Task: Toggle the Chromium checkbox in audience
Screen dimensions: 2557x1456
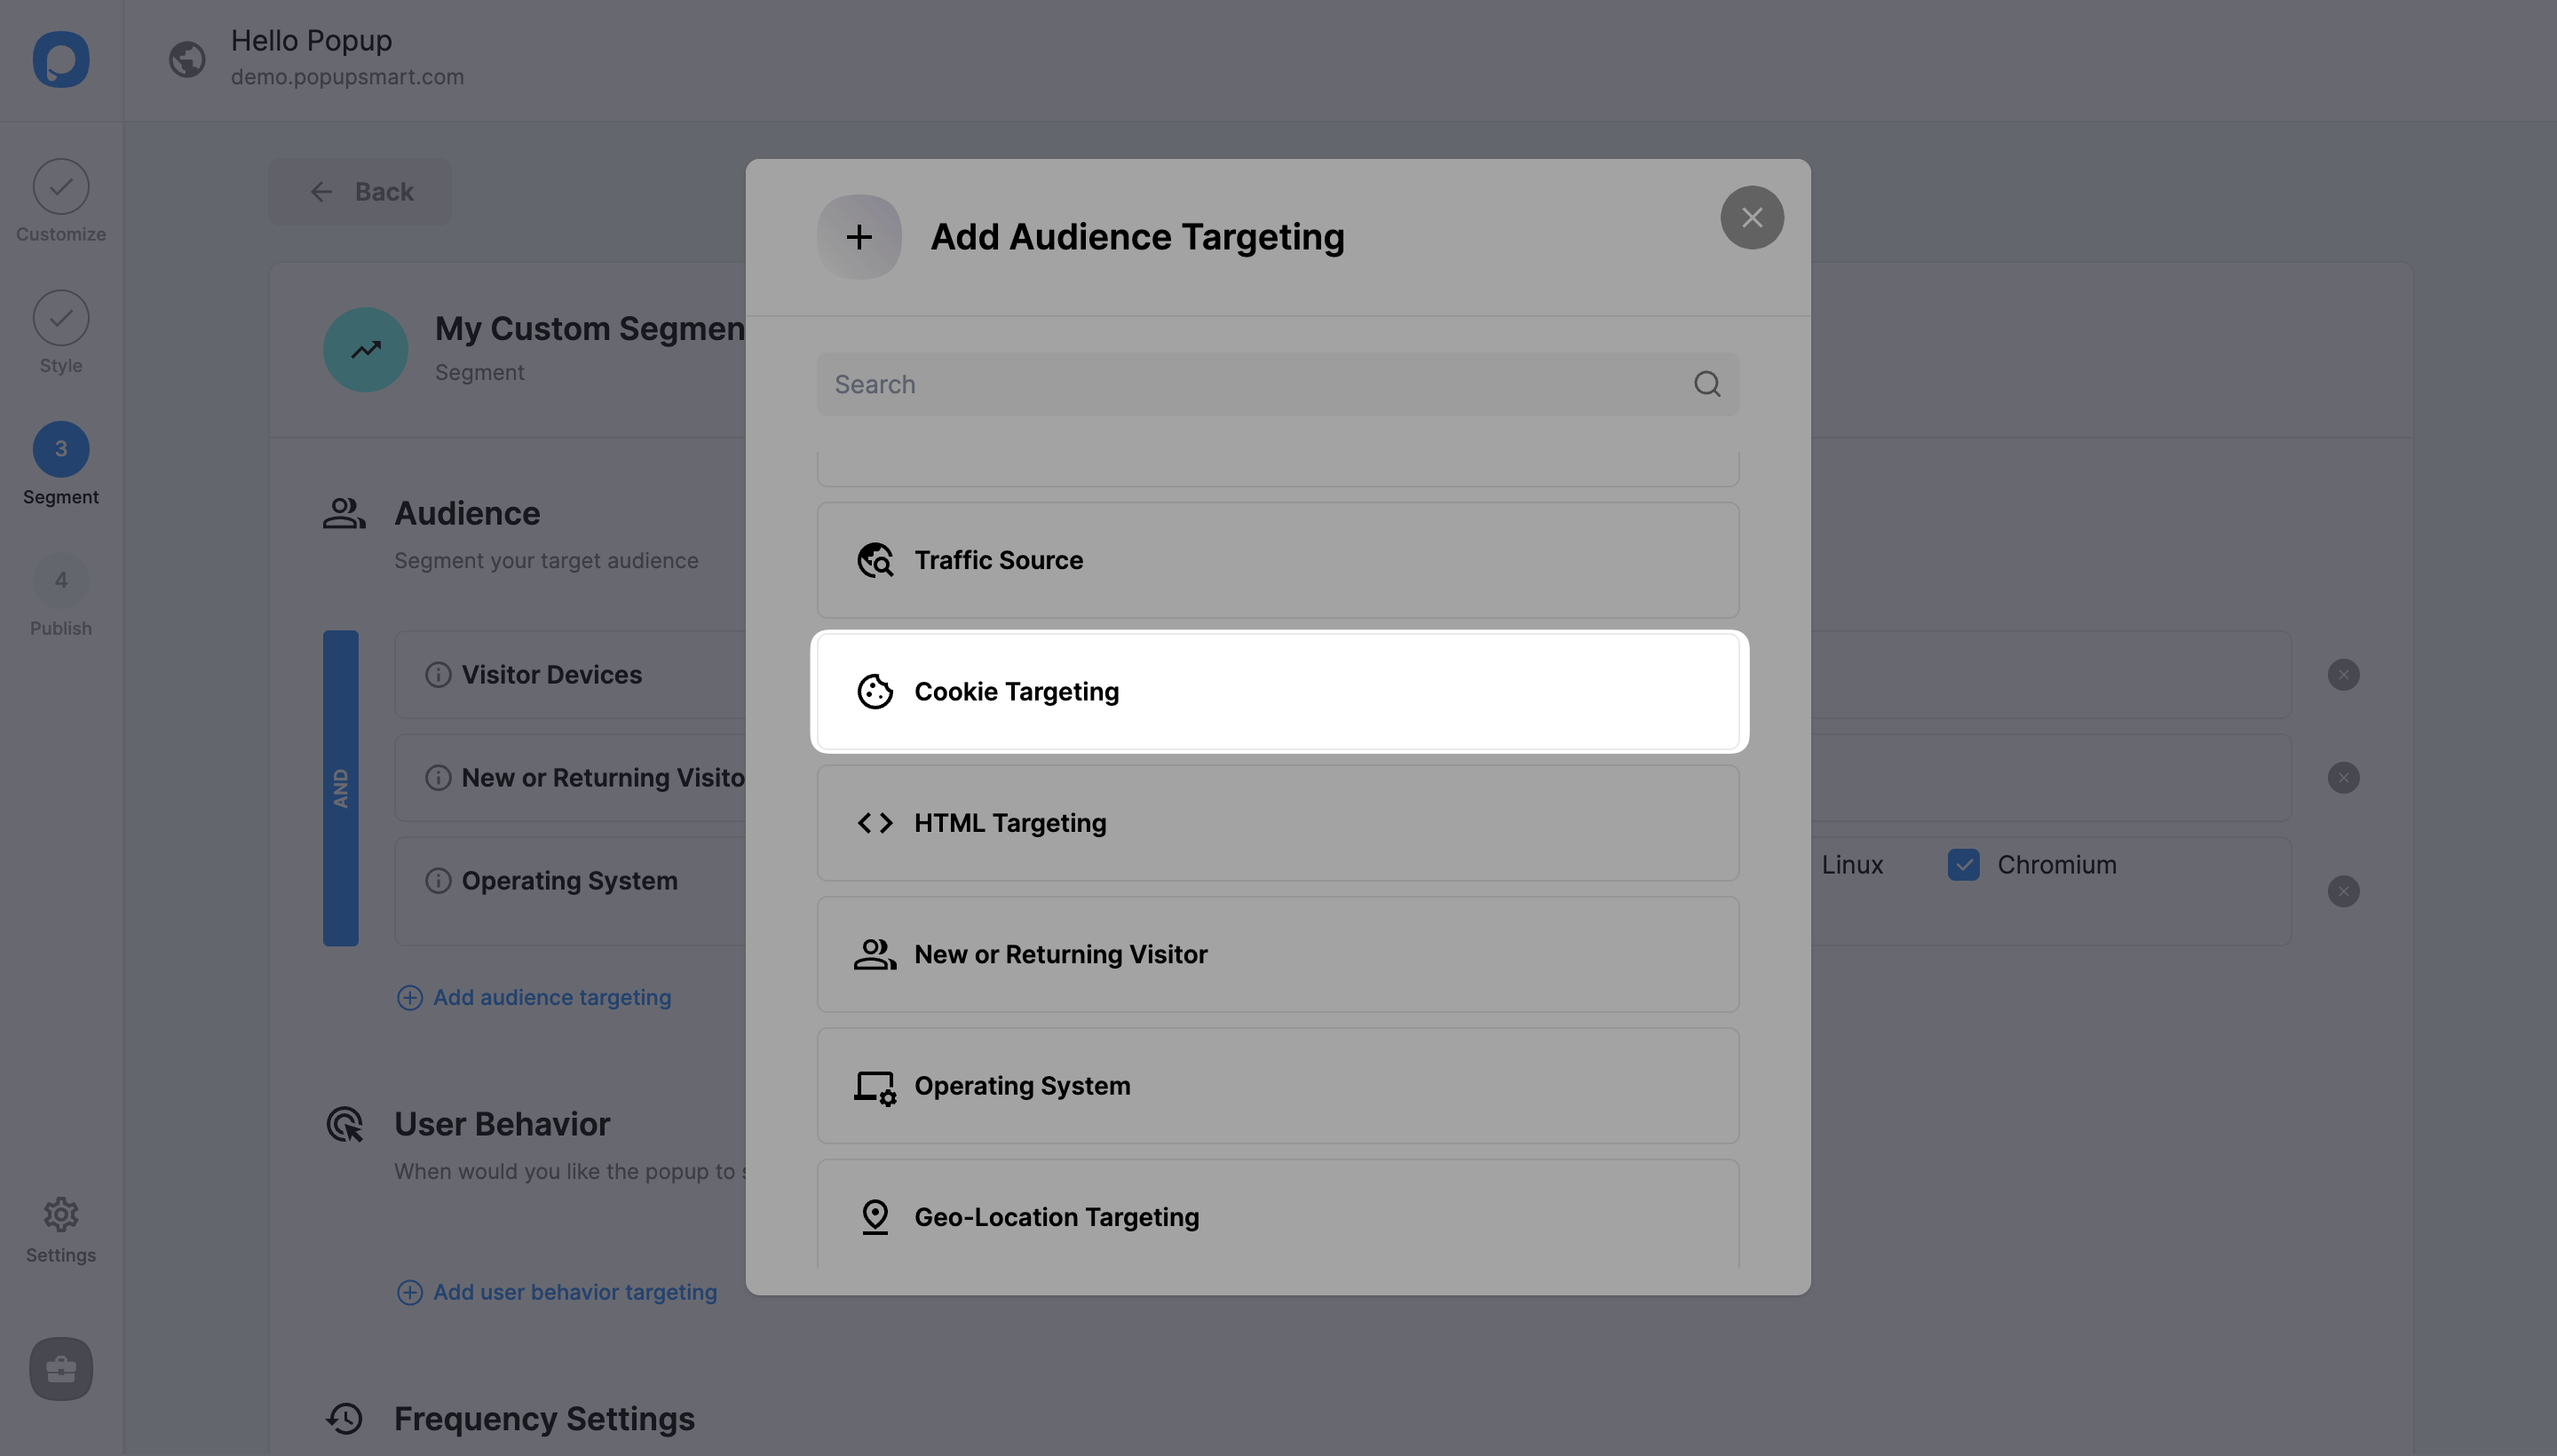Action: [x=1963, y=864]
